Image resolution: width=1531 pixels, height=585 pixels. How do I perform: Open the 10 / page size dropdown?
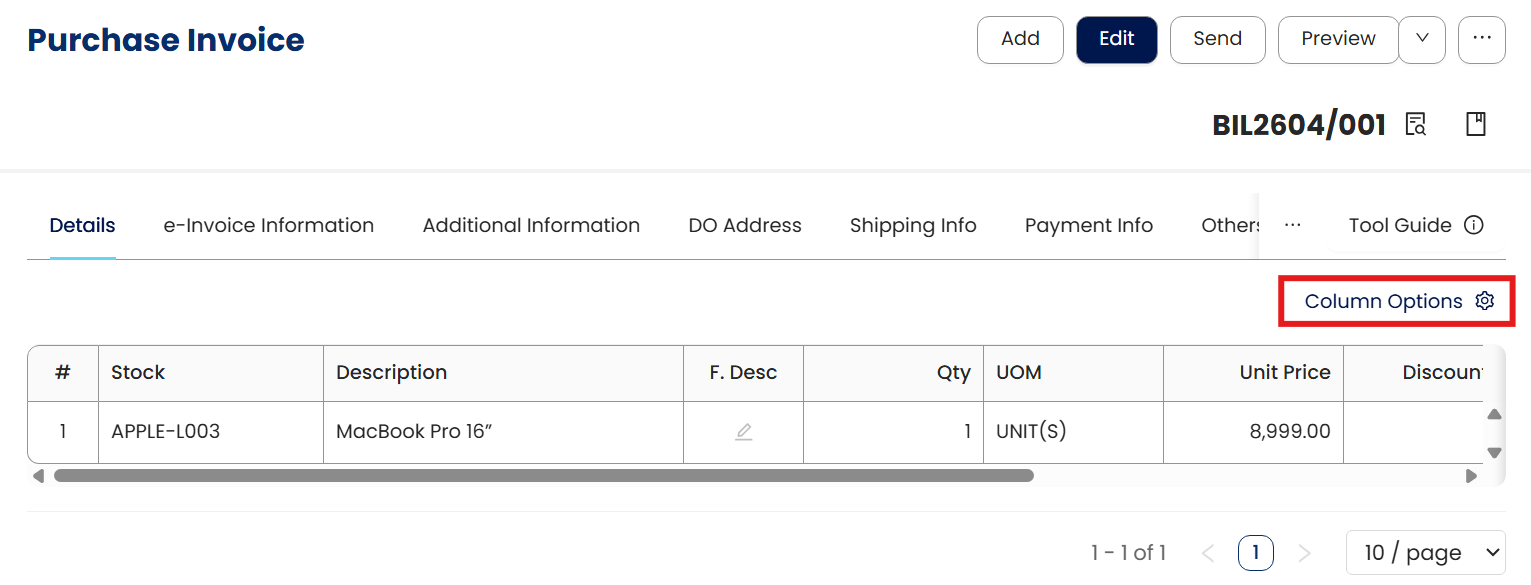pos(1425,553)
